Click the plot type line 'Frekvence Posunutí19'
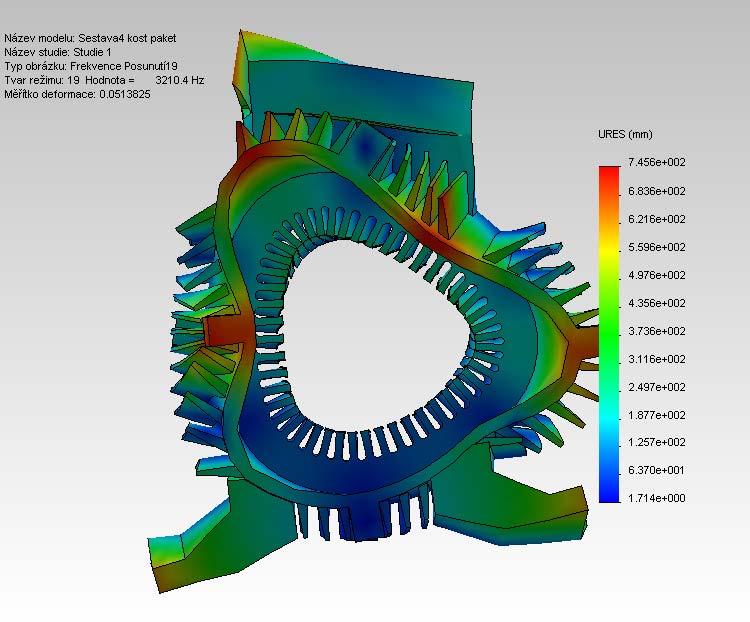The image size is (750, 622). 123,66
